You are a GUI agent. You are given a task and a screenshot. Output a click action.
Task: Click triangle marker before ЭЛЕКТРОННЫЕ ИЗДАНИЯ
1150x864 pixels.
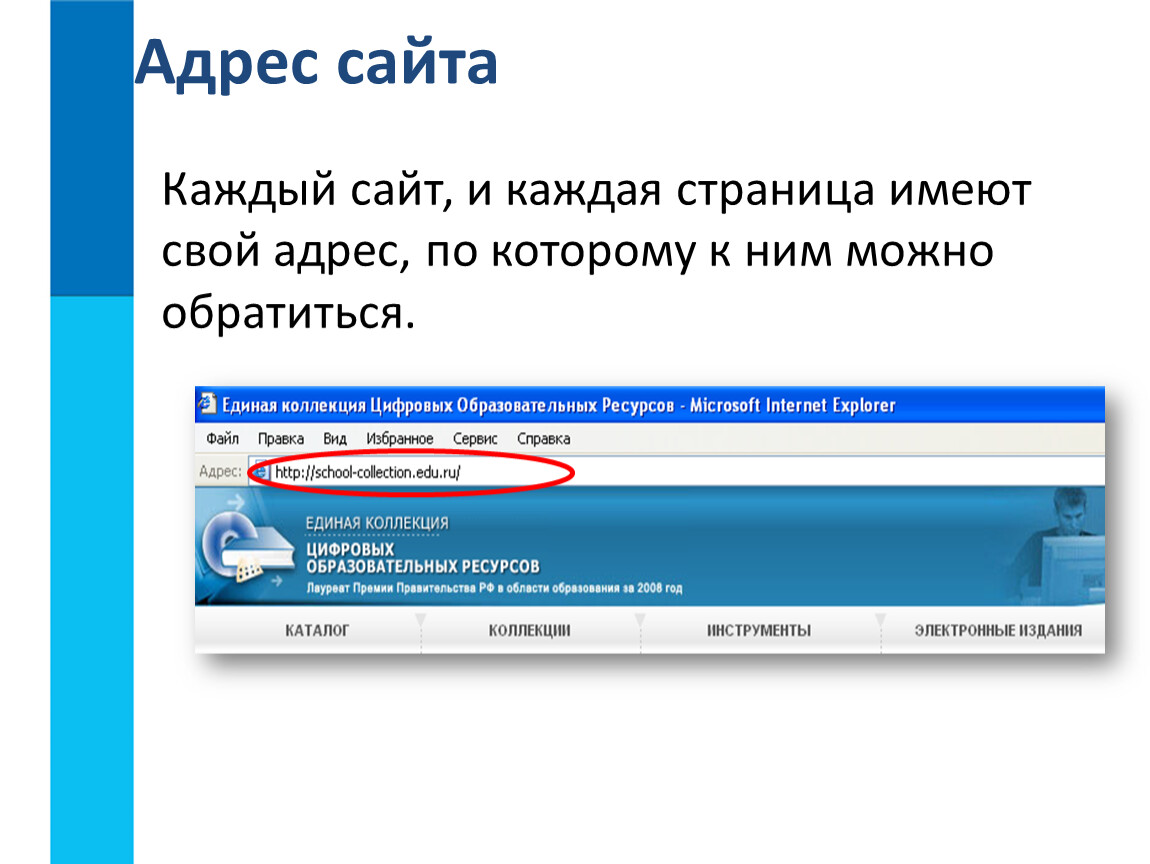point(880,621)
